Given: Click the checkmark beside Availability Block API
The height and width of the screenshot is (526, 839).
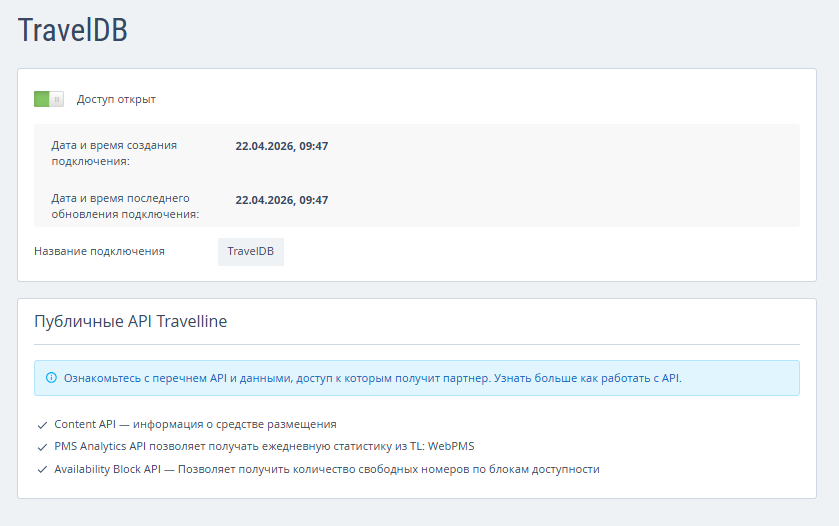Looking at the screenshot, I should (42, 469).
